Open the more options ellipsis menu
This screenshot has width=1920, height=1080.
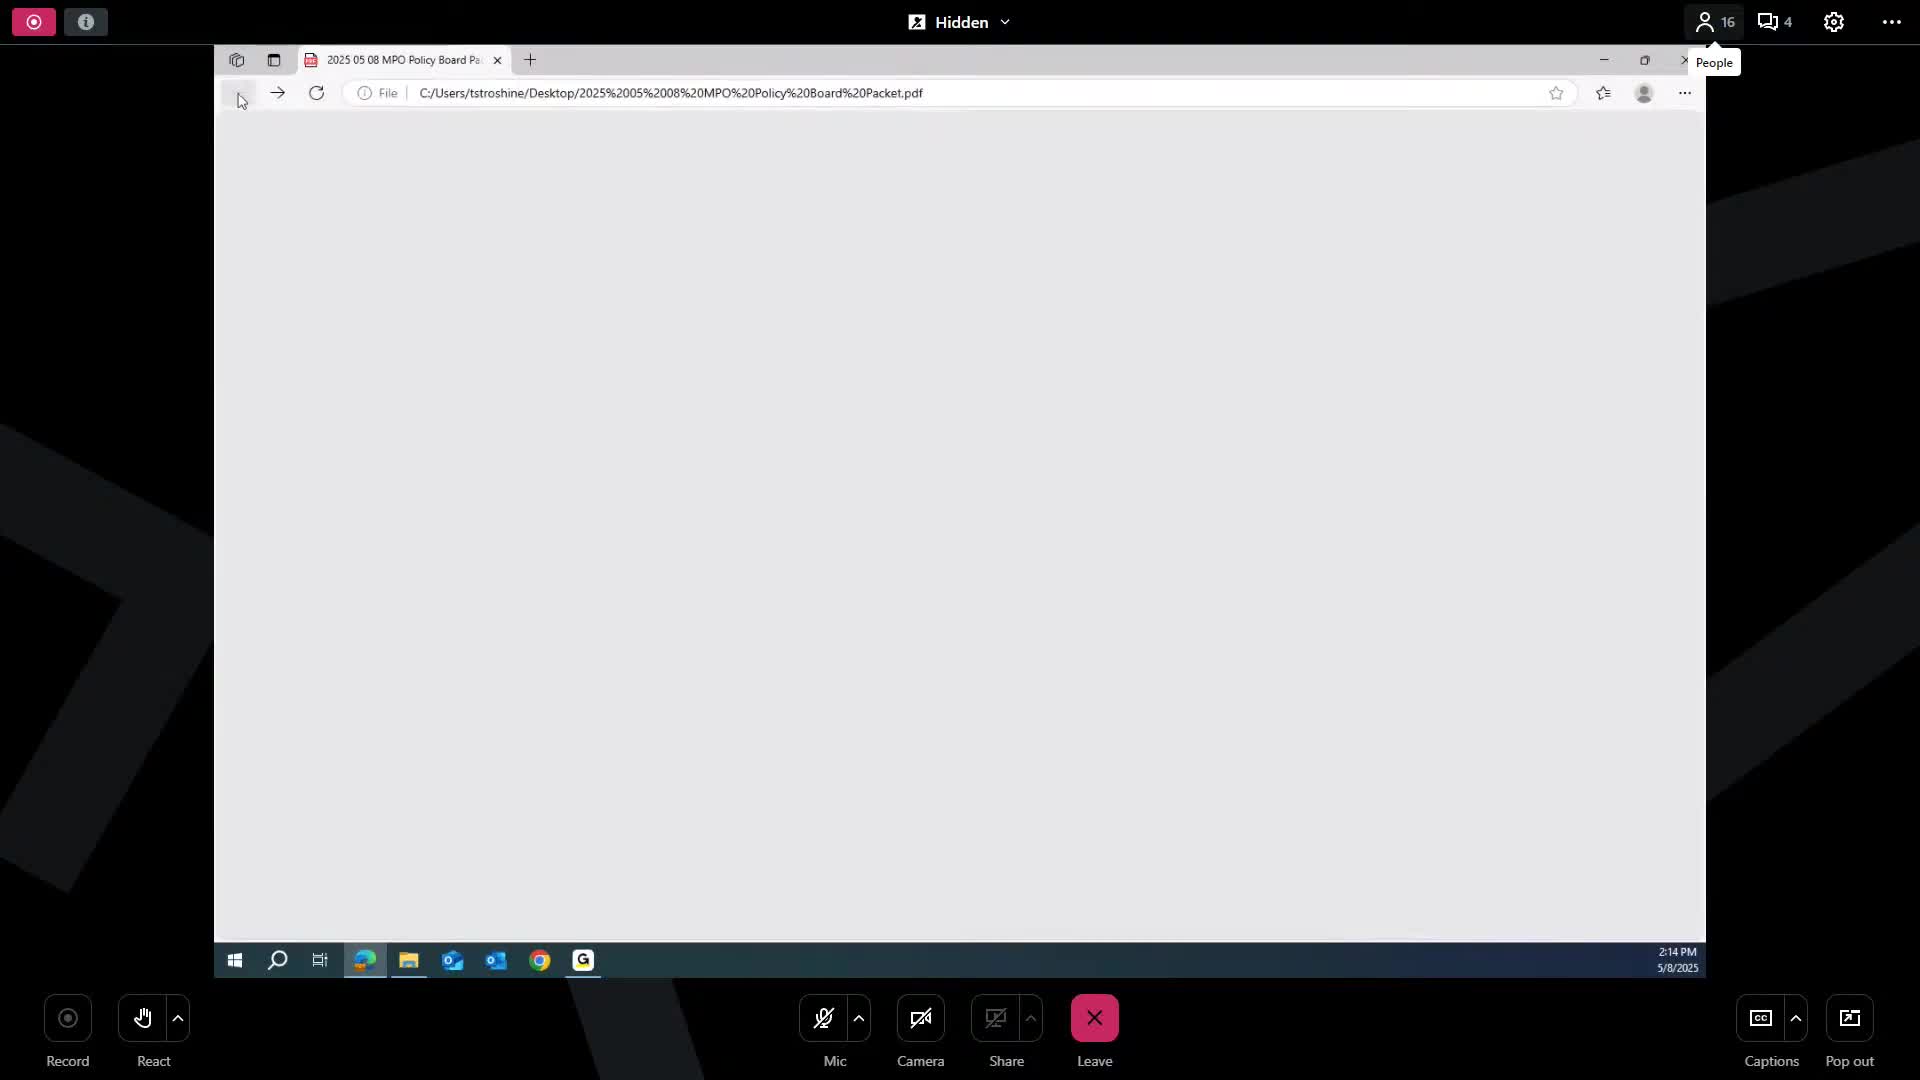[1891, 22]
